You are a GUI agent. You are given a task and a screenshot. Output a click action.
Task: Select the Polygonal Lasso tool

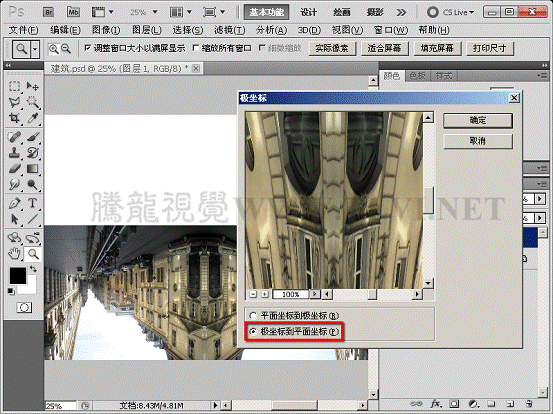coord(14,102)
